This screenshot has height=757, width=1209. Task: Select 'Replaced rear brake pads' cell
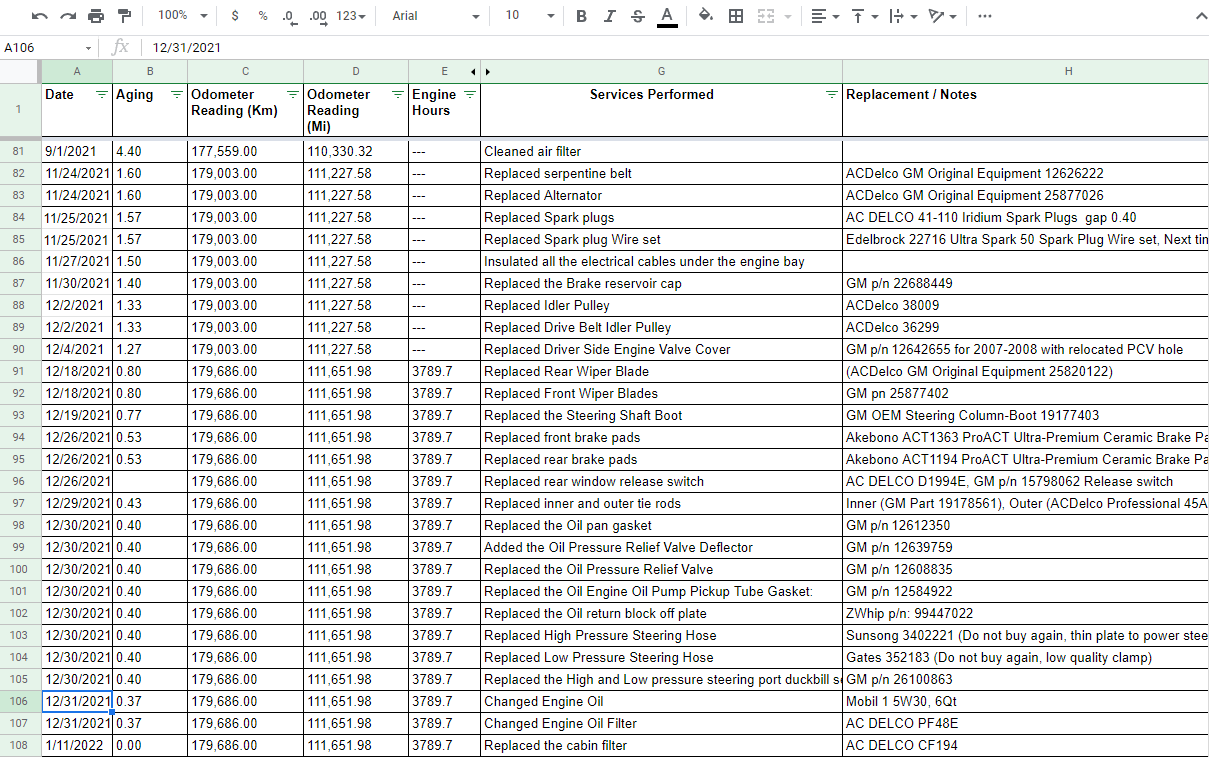(661, 459)
